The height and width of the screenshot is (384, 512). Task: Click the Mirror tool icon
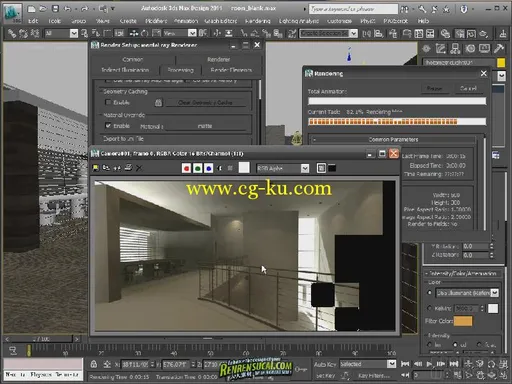tap(367, 33)
